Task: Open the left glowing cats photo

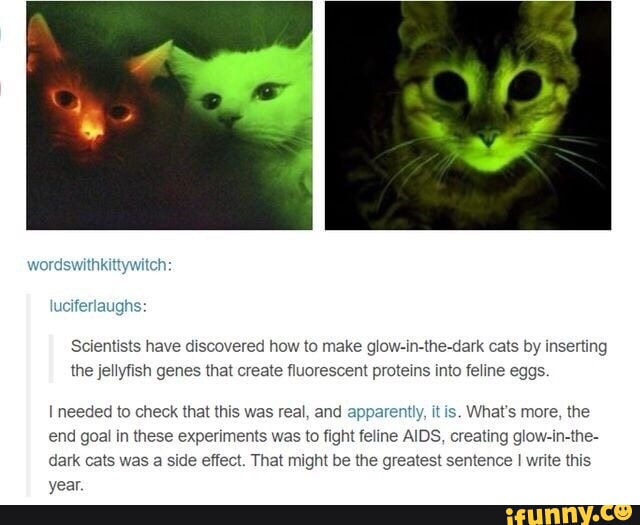Action: [169, 116]
